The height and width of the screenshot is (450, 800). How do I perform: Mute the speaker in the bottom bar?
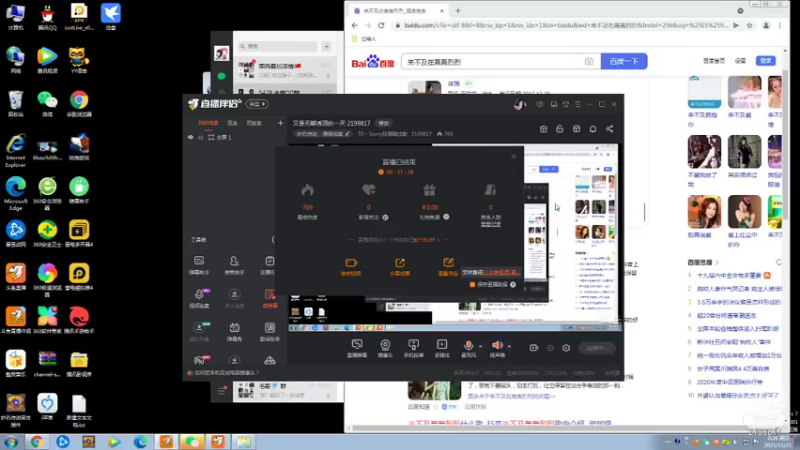click(x=497, y=346)
